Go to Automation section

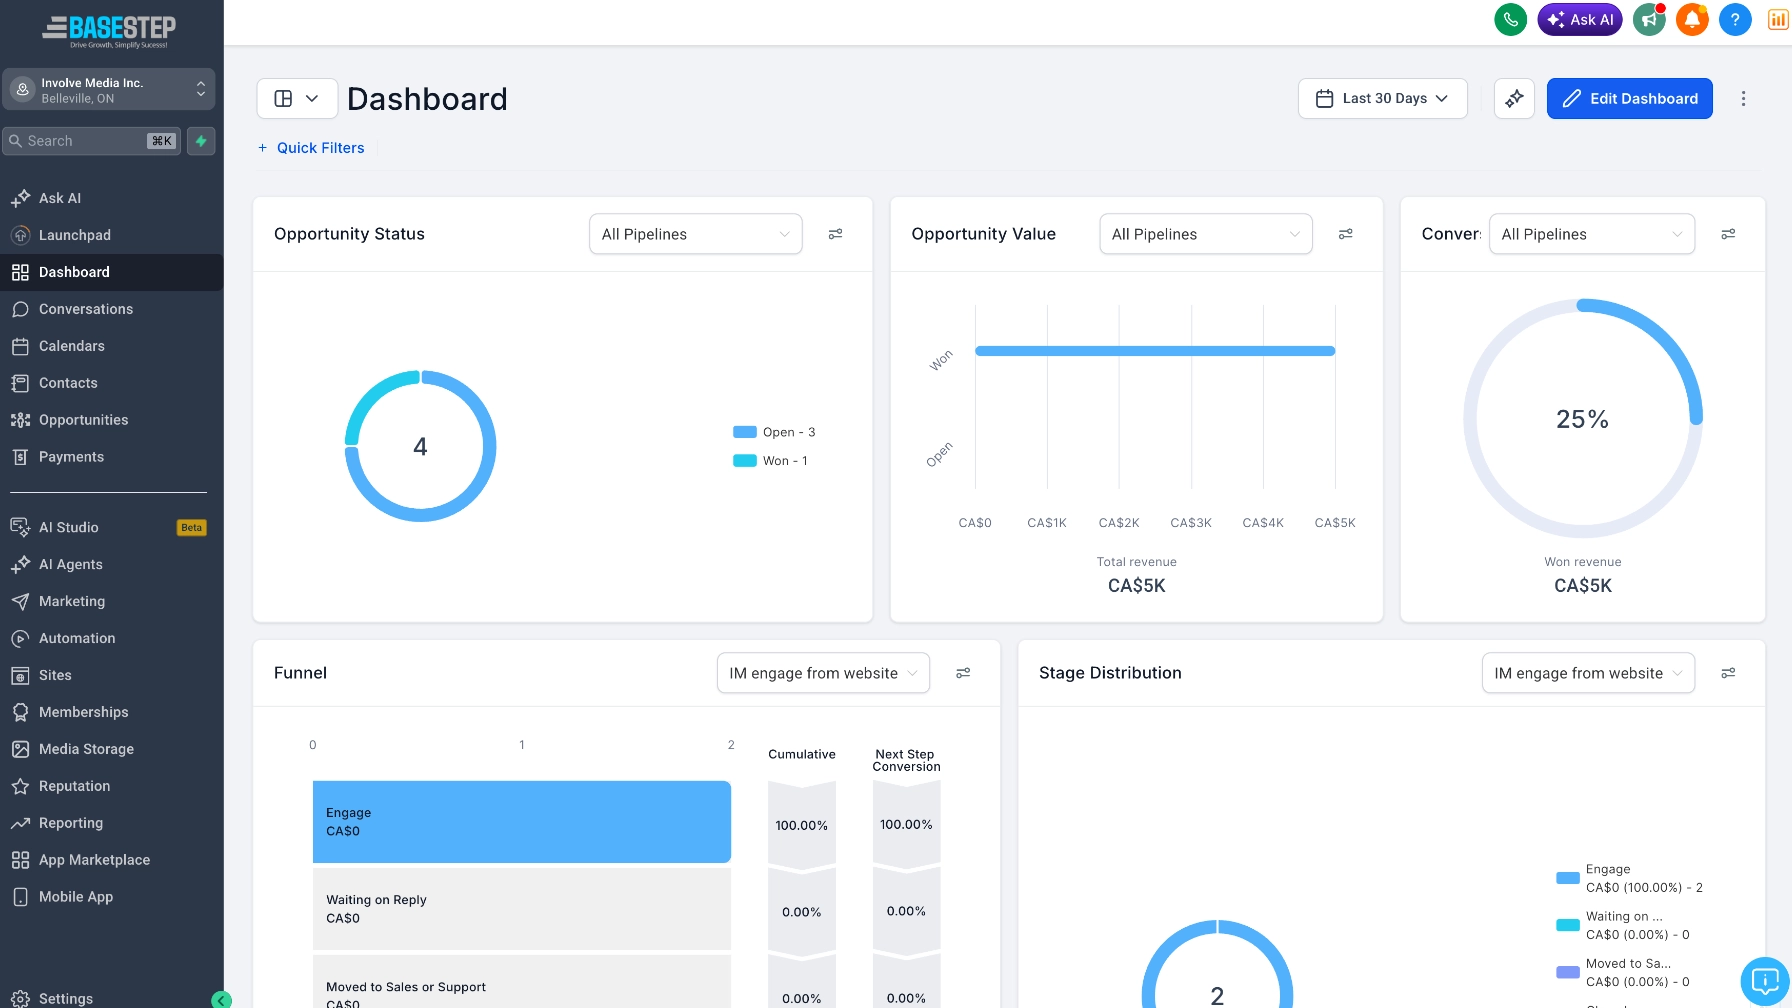point(111,638)
